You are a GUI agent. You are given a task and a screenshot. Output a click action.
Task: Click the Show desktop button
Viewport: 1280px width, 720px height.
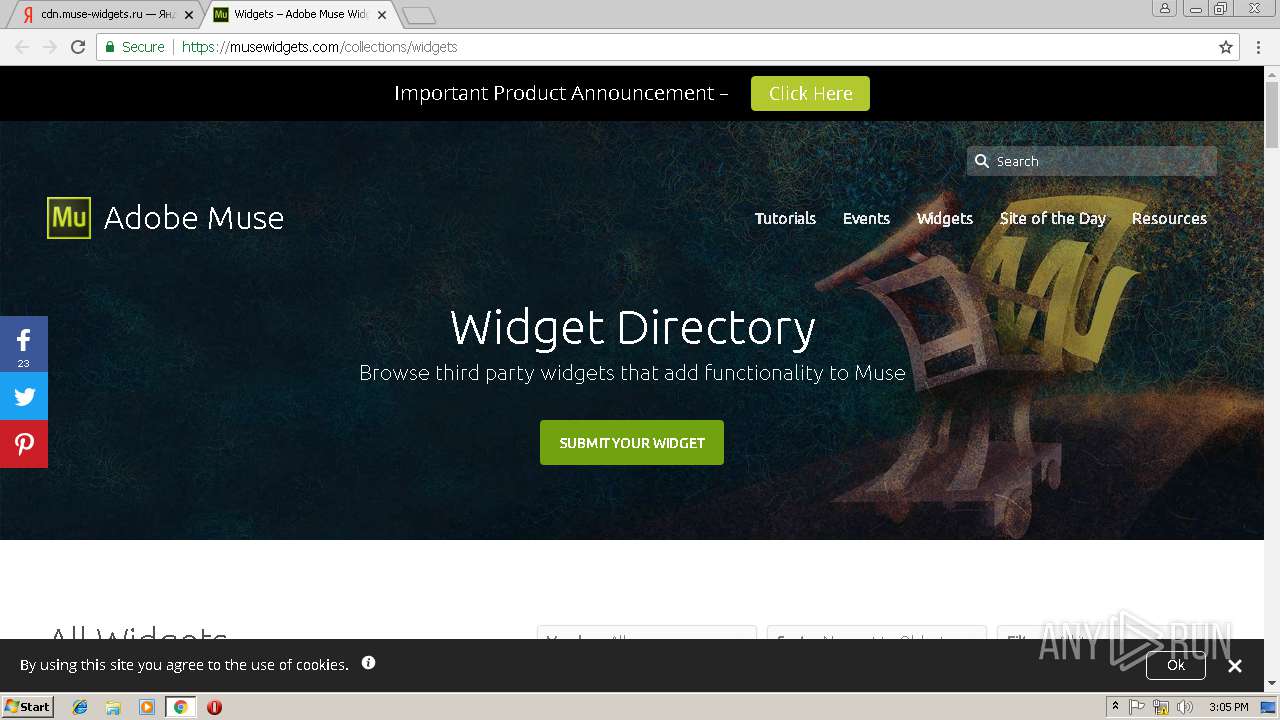(x=1270, y=707)
